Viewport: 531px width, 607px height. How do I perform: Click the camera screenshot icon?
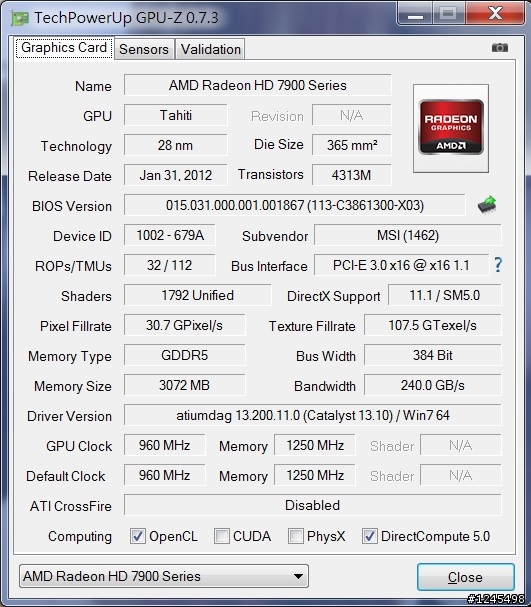(x=500, y=48)
